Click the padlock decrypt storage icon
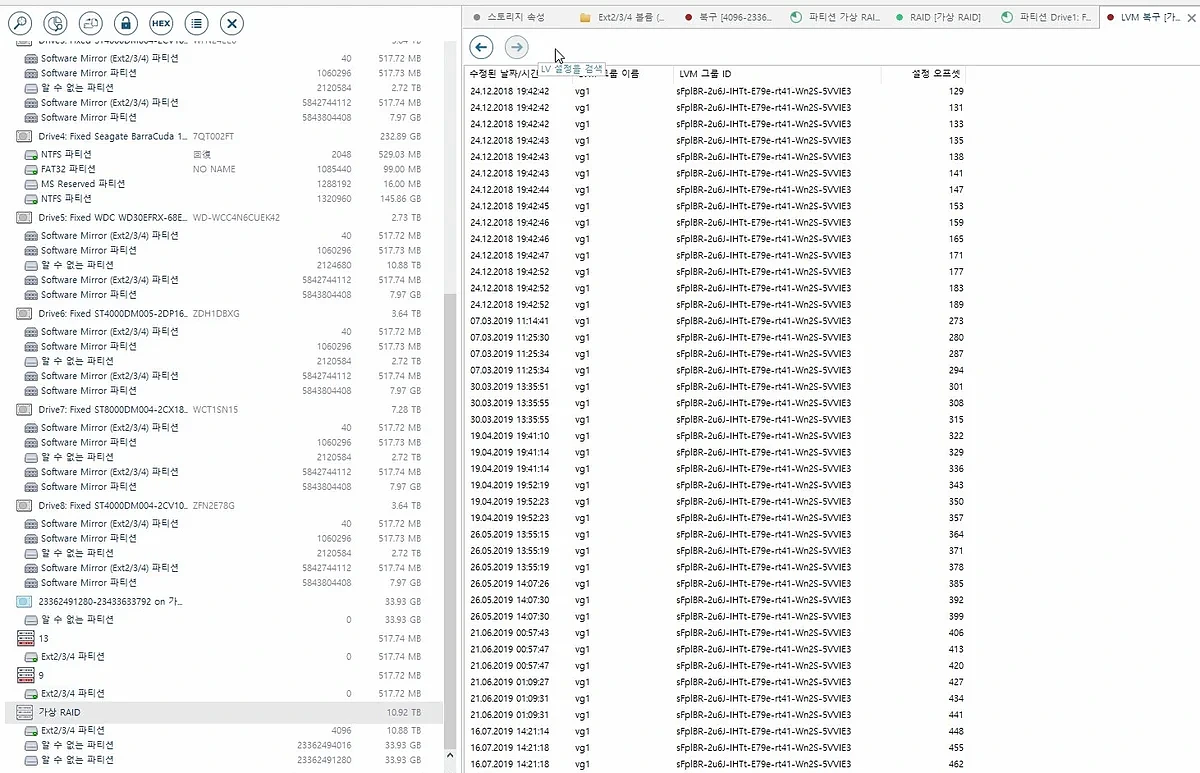The image size is (1200, 773). coord(125,22)
